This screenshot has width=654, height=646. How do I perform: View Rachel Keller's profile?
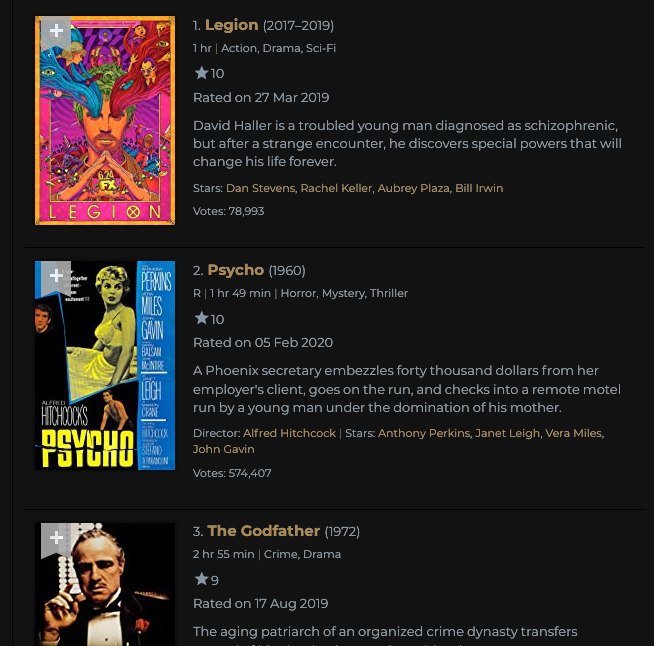coord(336,188)
